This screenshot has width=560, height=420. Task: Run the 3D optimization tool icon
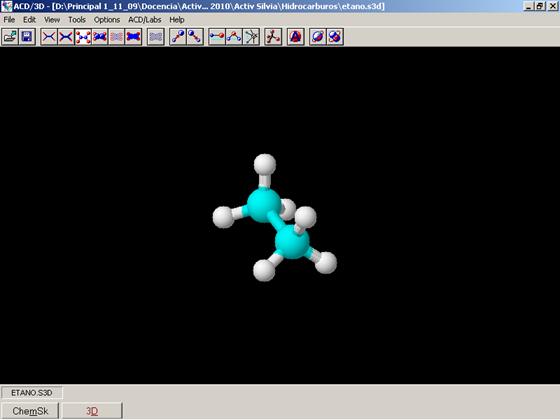[x=273, y=37]
